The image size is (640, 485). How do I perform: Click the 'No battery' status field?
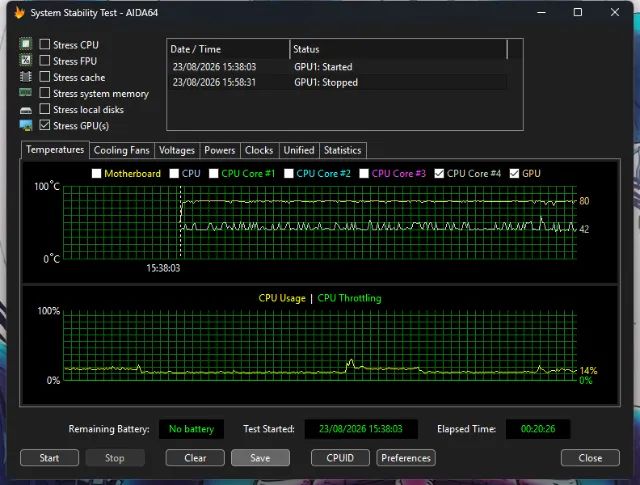[191, 429]
